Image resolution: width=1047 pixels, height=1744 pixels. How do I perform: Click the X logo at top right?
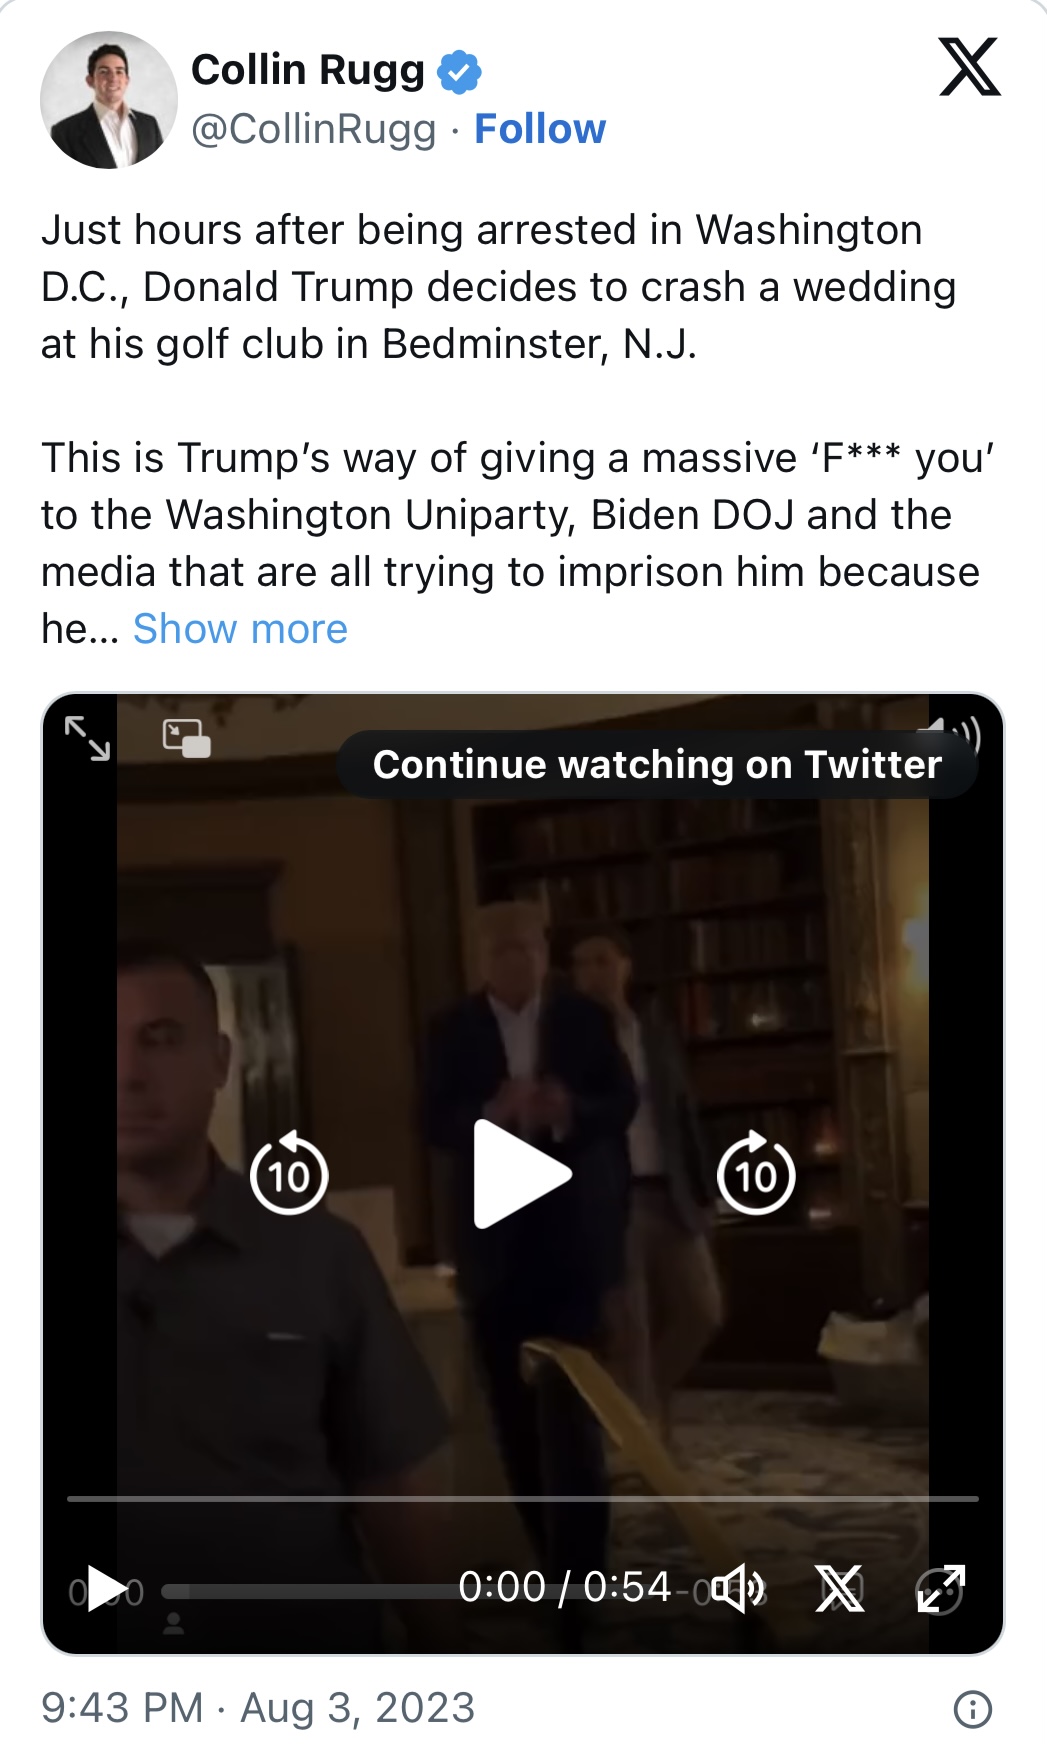[x=969, y=67]
